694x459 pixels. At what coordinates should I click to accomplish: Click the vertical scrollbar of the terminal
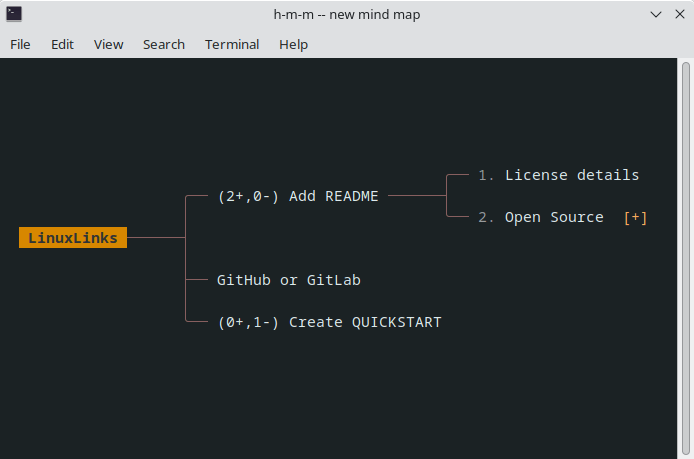(686, 250)
